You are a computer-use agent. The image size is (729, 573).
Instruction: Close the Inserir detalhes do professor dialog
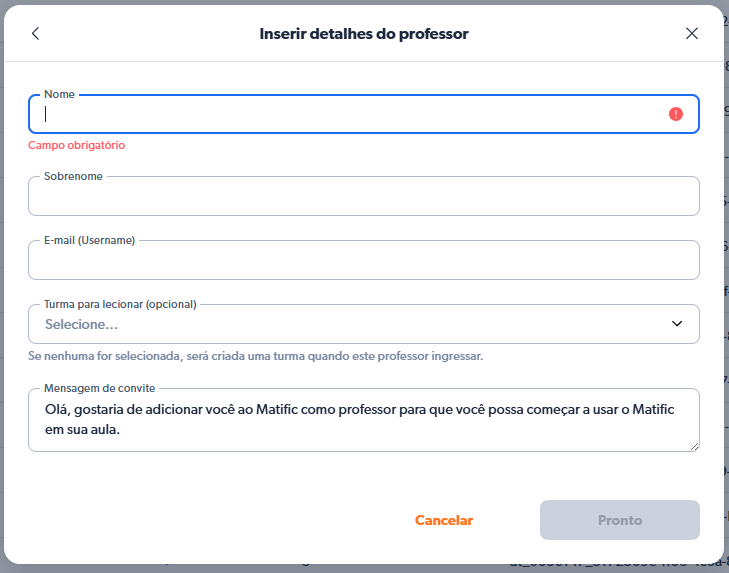click(692, 33)
